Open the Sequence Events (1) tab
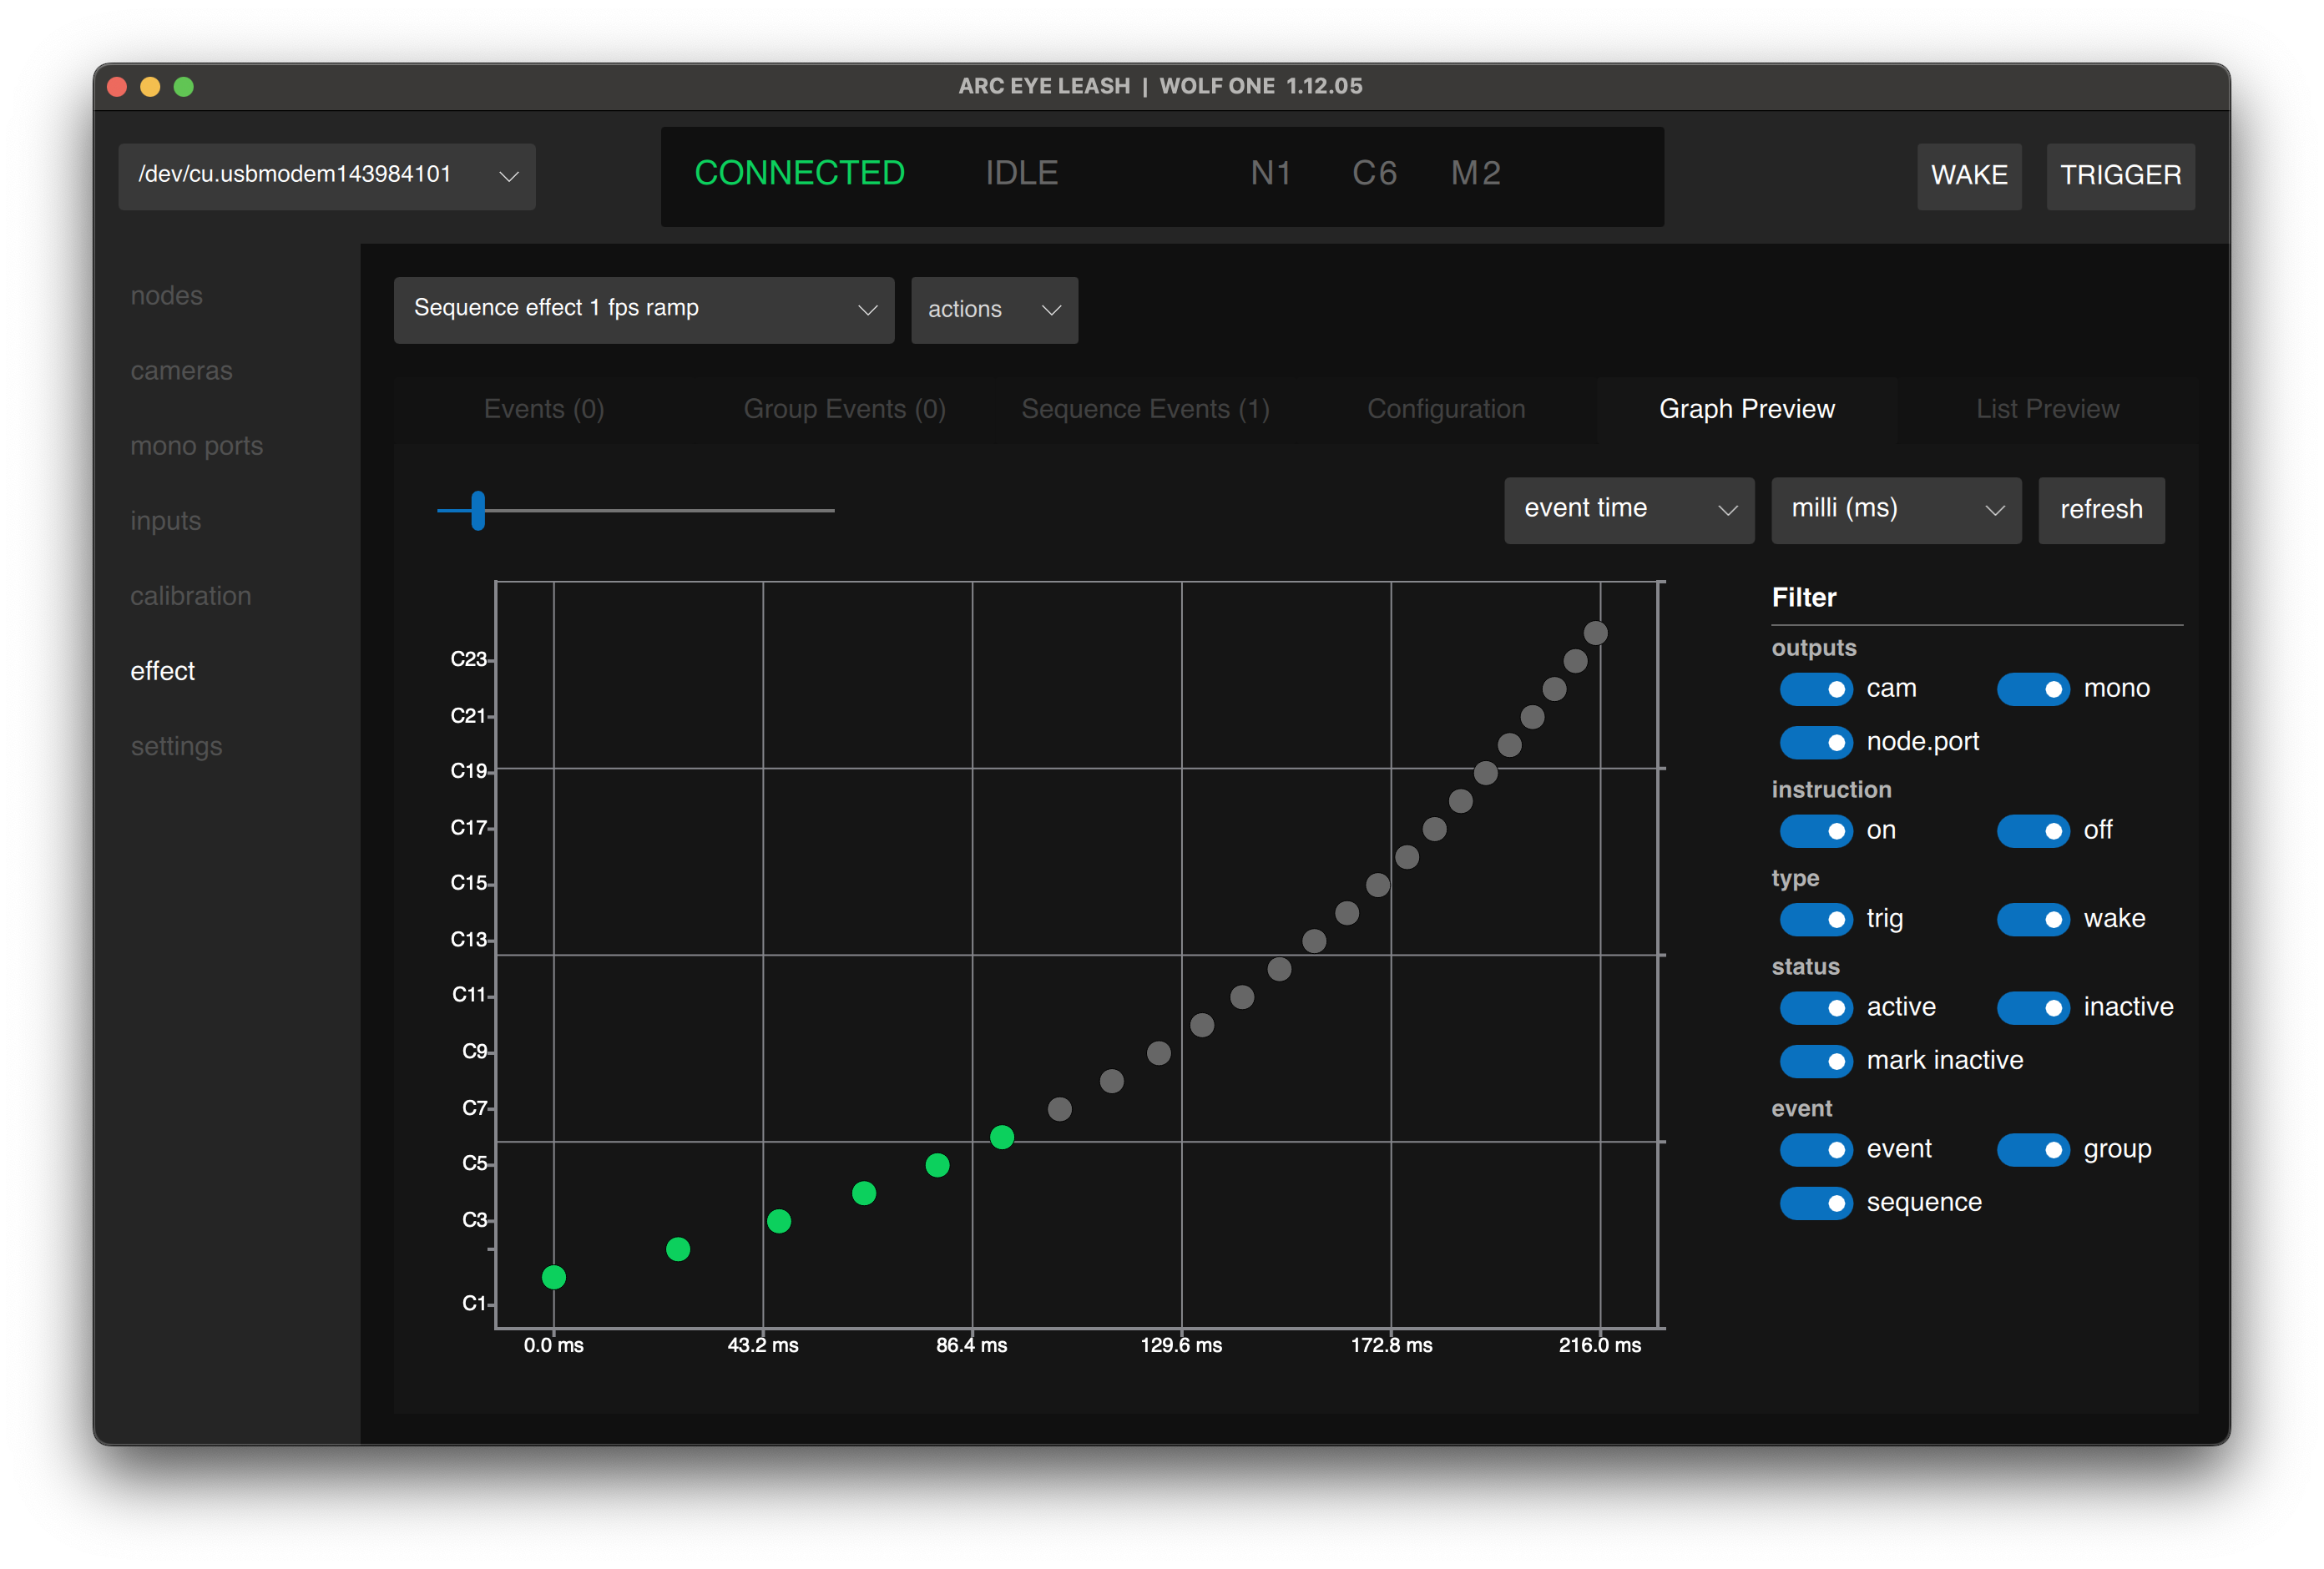The height and width of the screenshot is (1569, 2324). [x=1145, y=410]
